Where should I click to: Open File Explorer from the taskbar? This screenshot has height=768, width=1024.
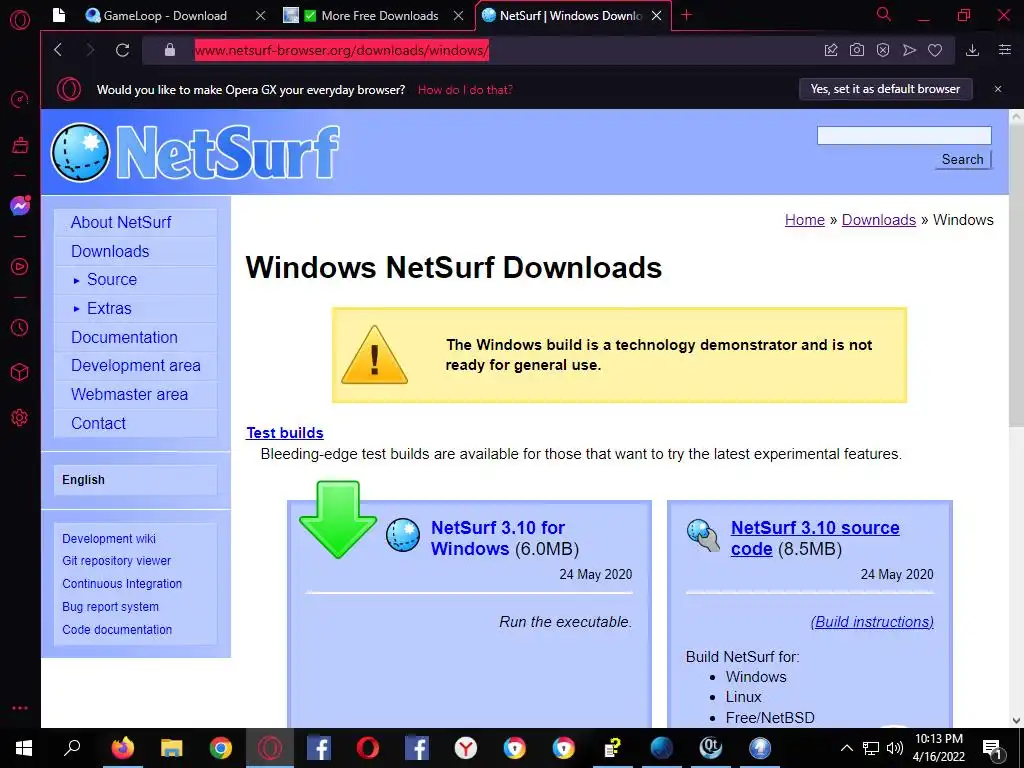(171, 748)
